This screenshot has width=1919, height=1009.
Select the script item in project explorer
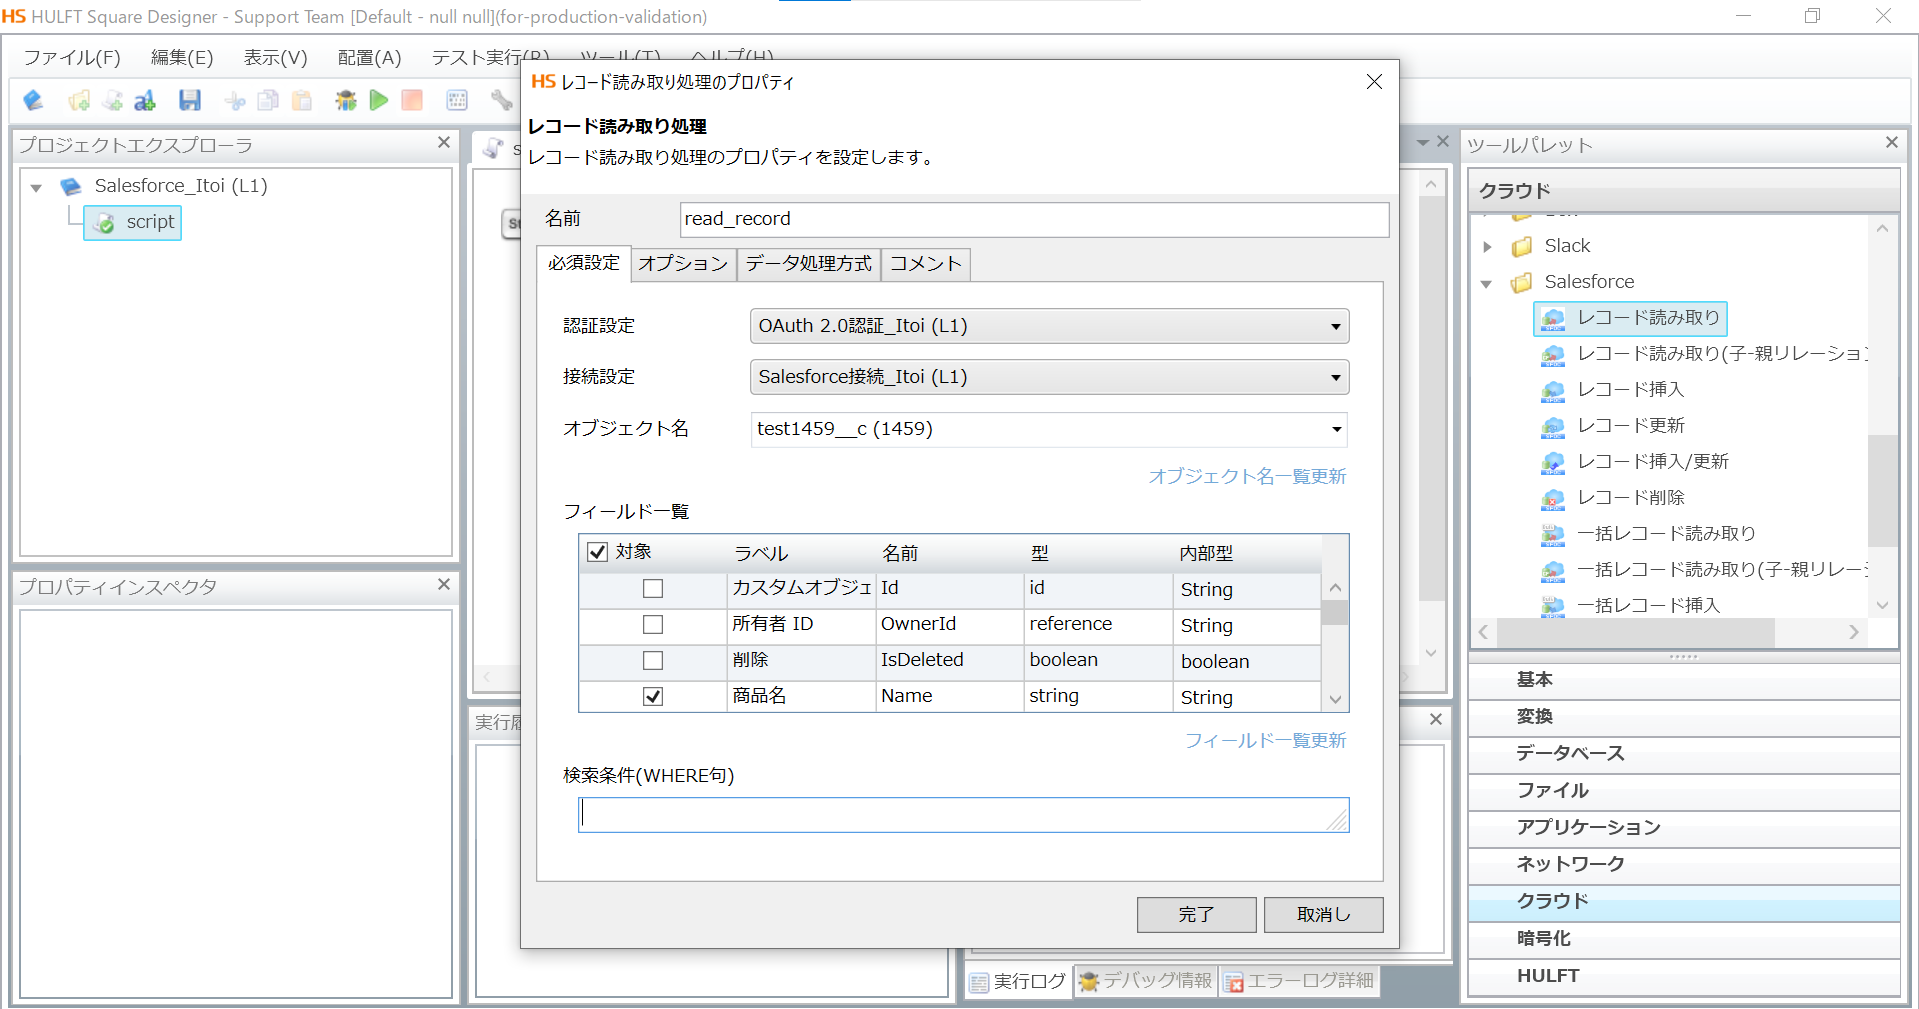click(133, 222)
